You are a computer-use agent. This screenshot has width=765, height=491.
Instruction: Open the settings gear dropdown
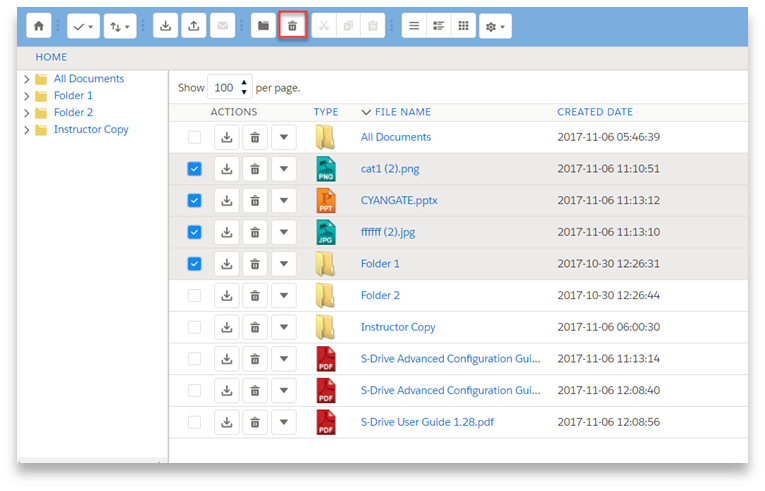pyautogui.click(x=495, y=26)
